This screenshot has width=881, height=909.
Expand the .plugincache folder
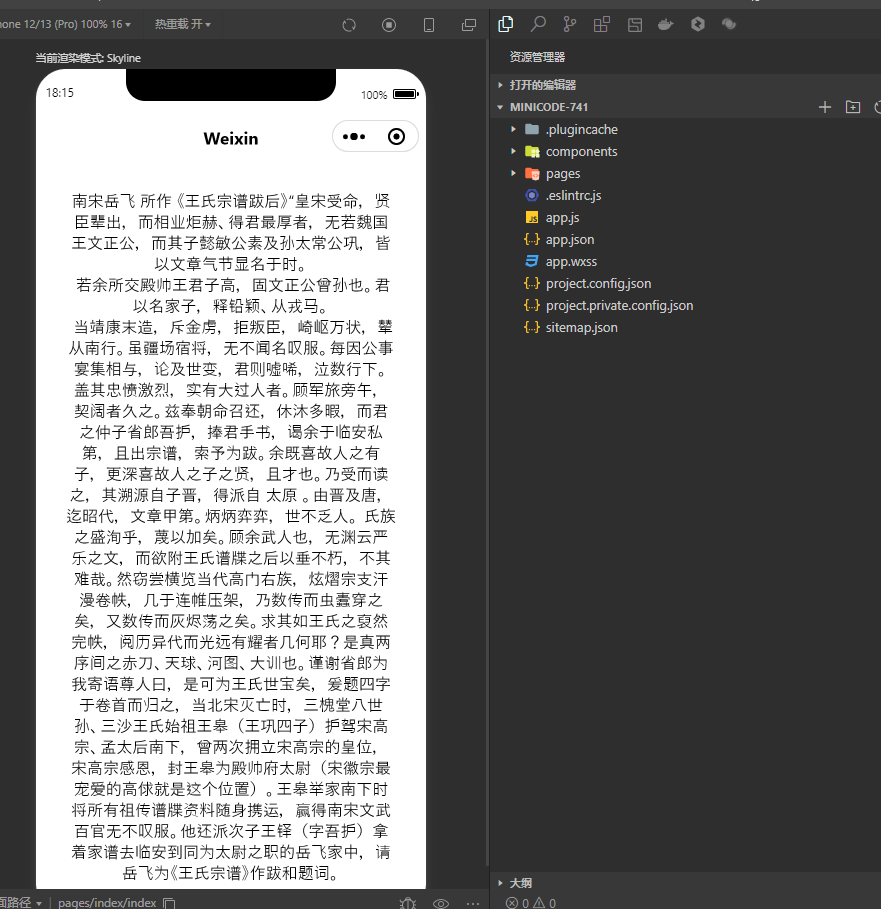tap(685, 129)
